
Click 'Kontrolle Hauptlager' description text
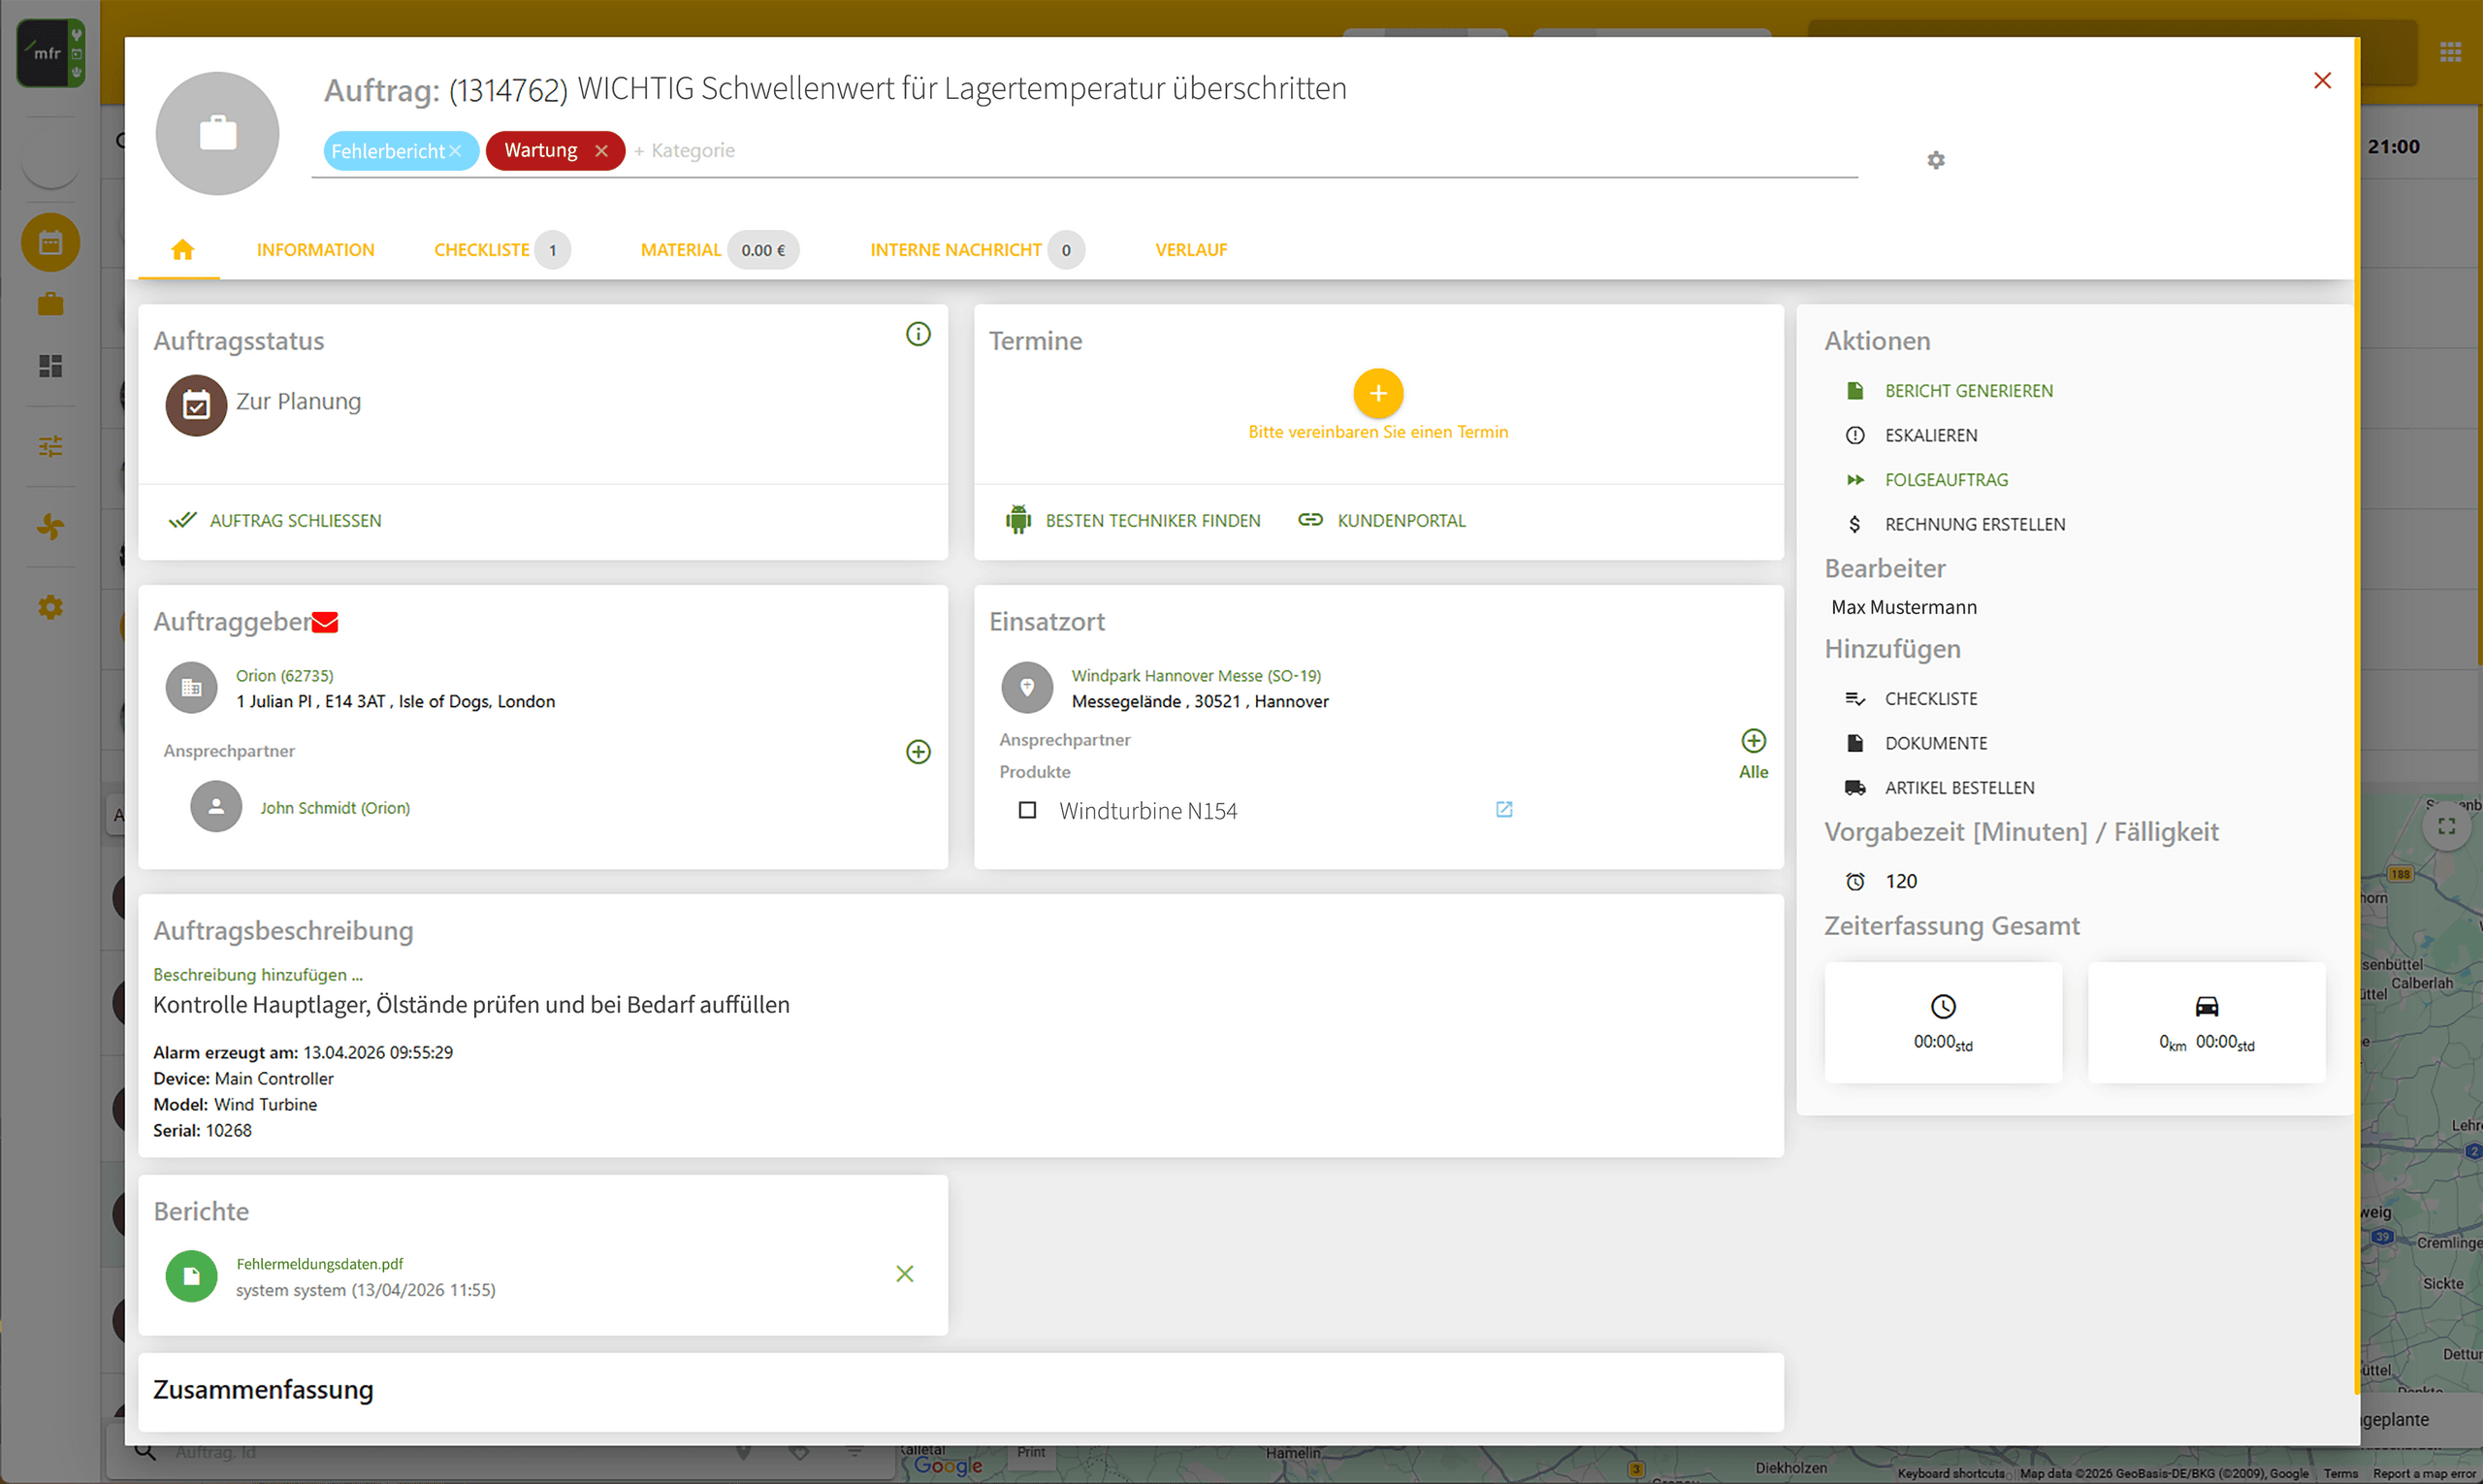pyautogui.click(x=471, y=1005)
